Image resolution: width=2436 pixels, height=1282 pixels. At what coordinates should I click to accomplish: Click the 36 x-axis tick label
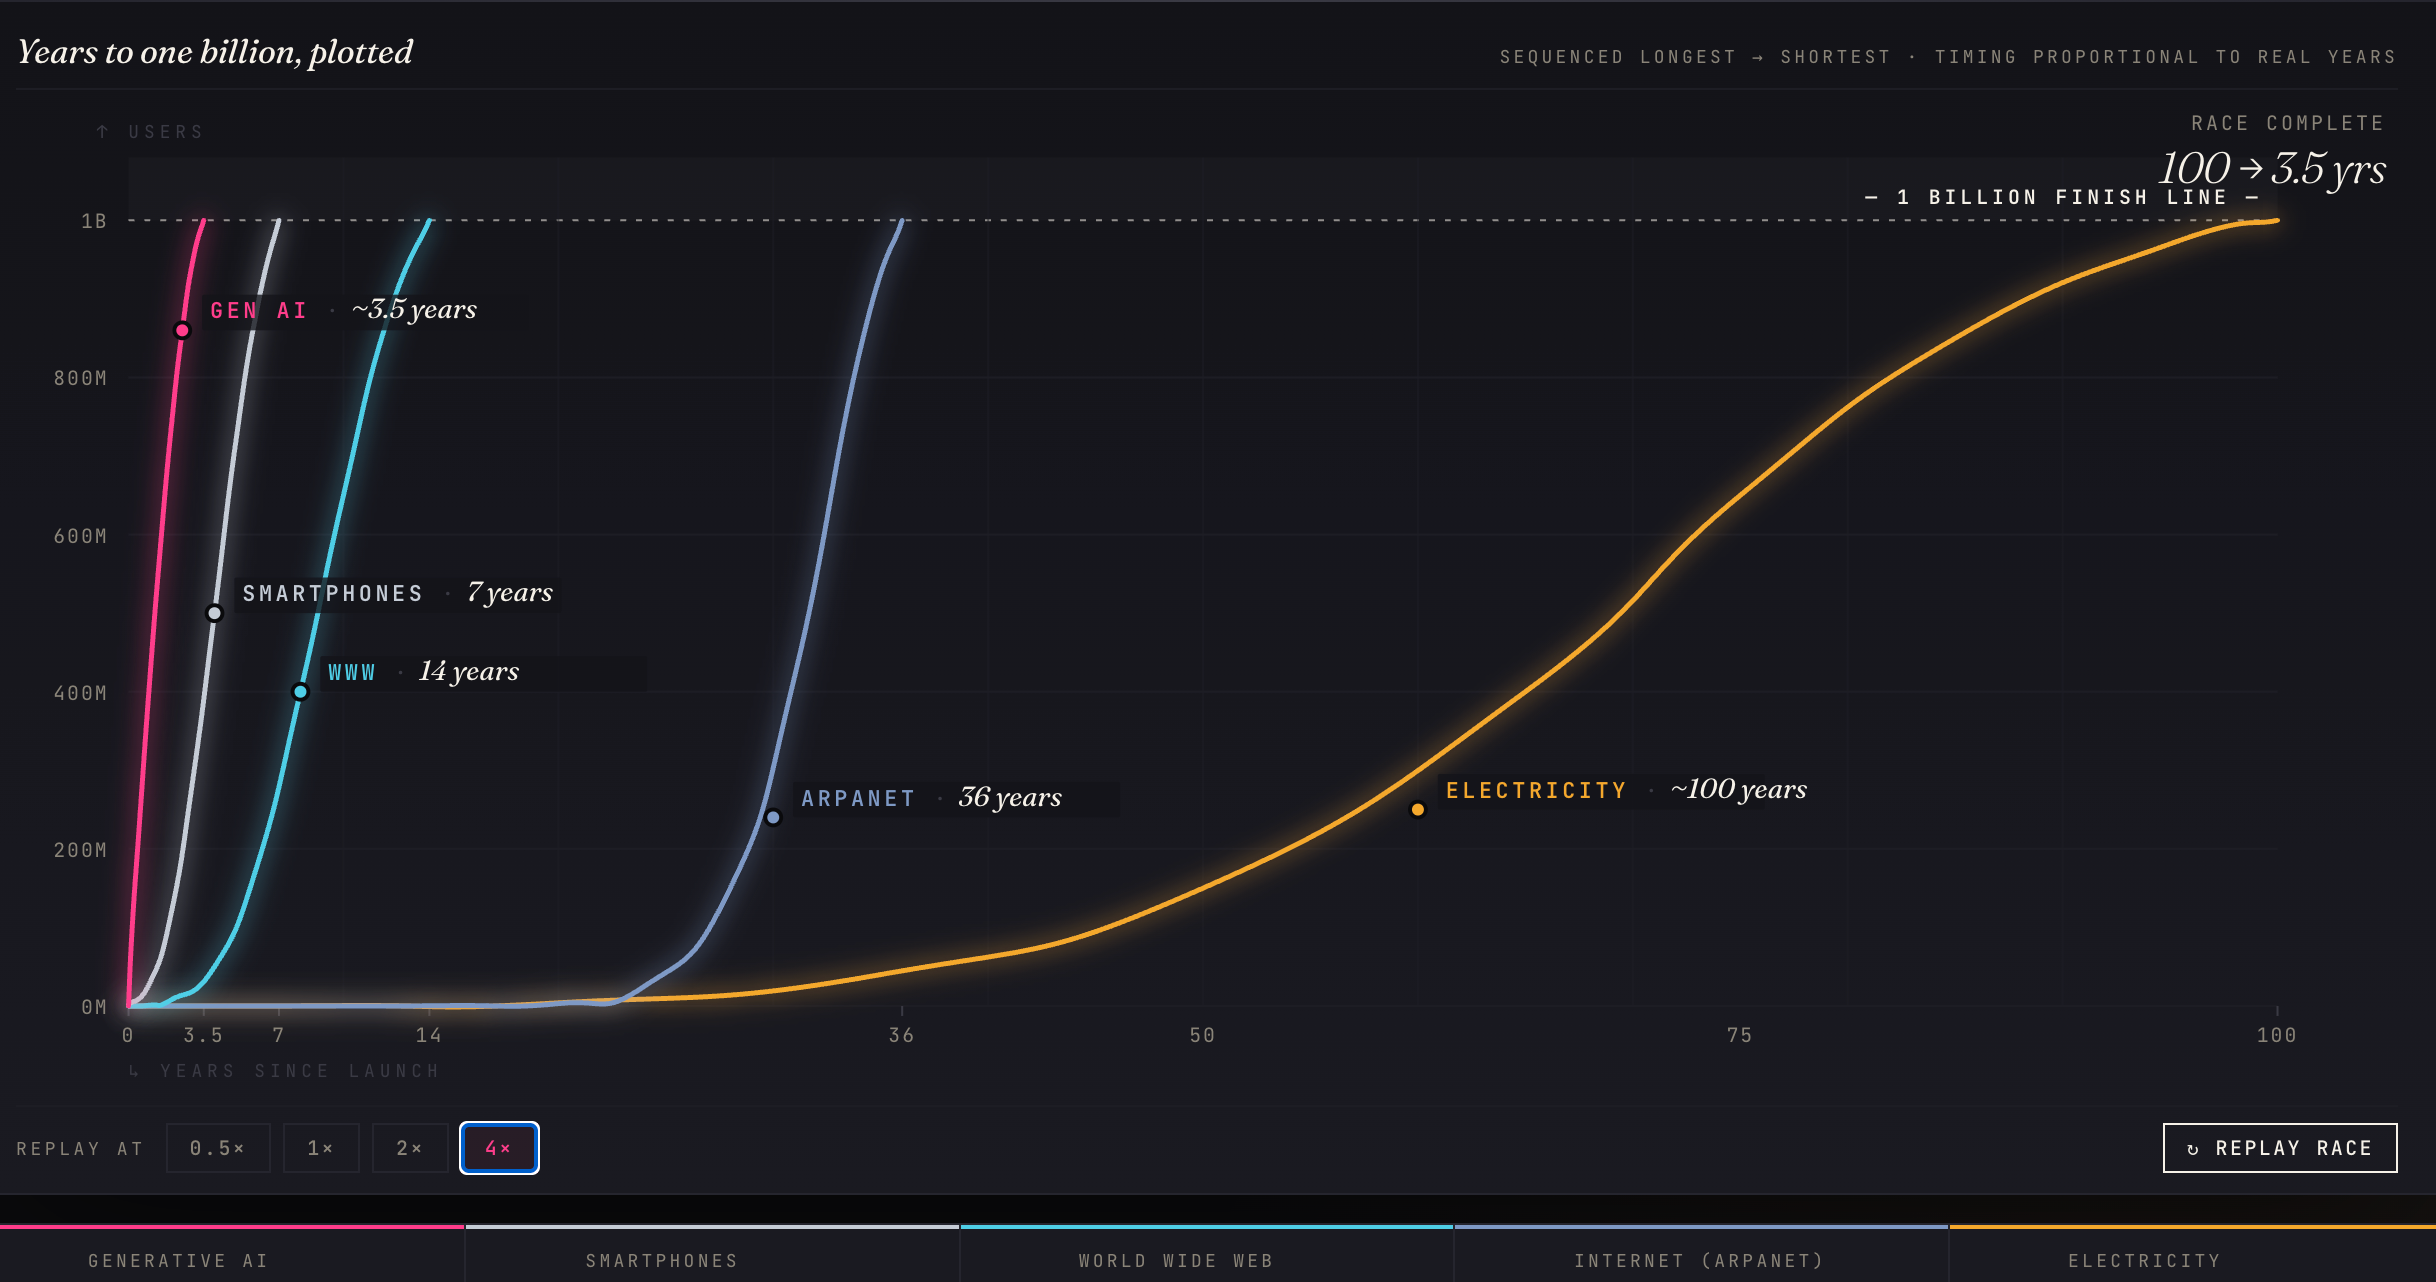pyautogui.click(x=902, y=1035)
